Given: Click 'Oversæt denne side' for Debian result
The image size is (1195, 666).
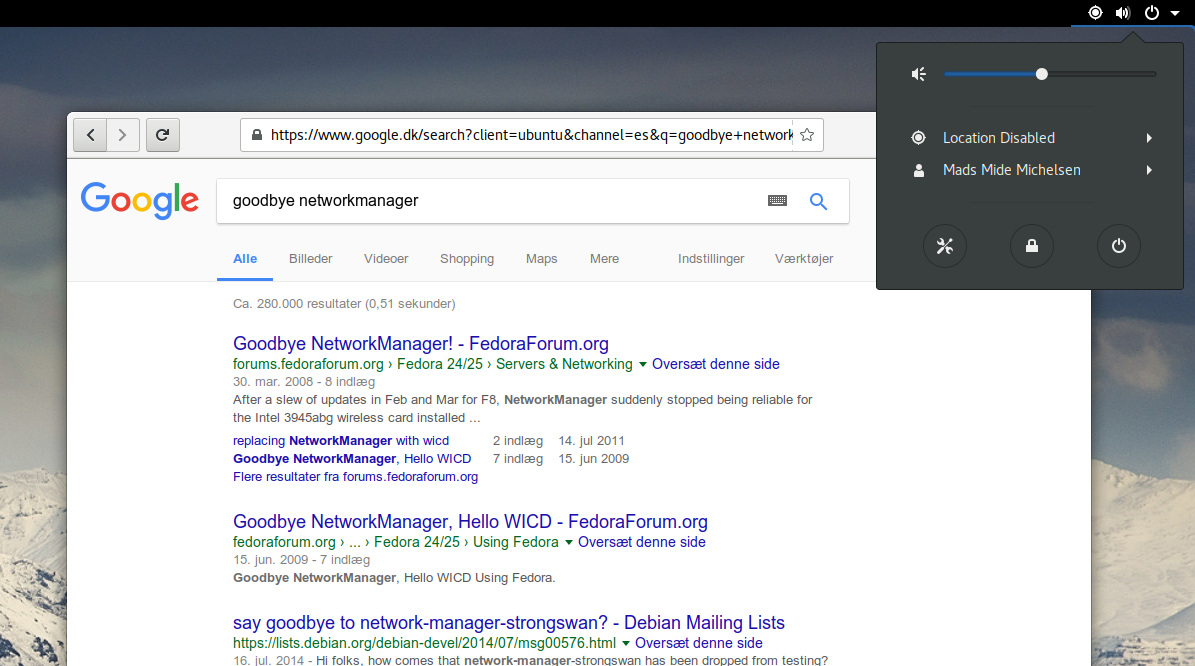Looking at the screenshot, I should (699, 643).
